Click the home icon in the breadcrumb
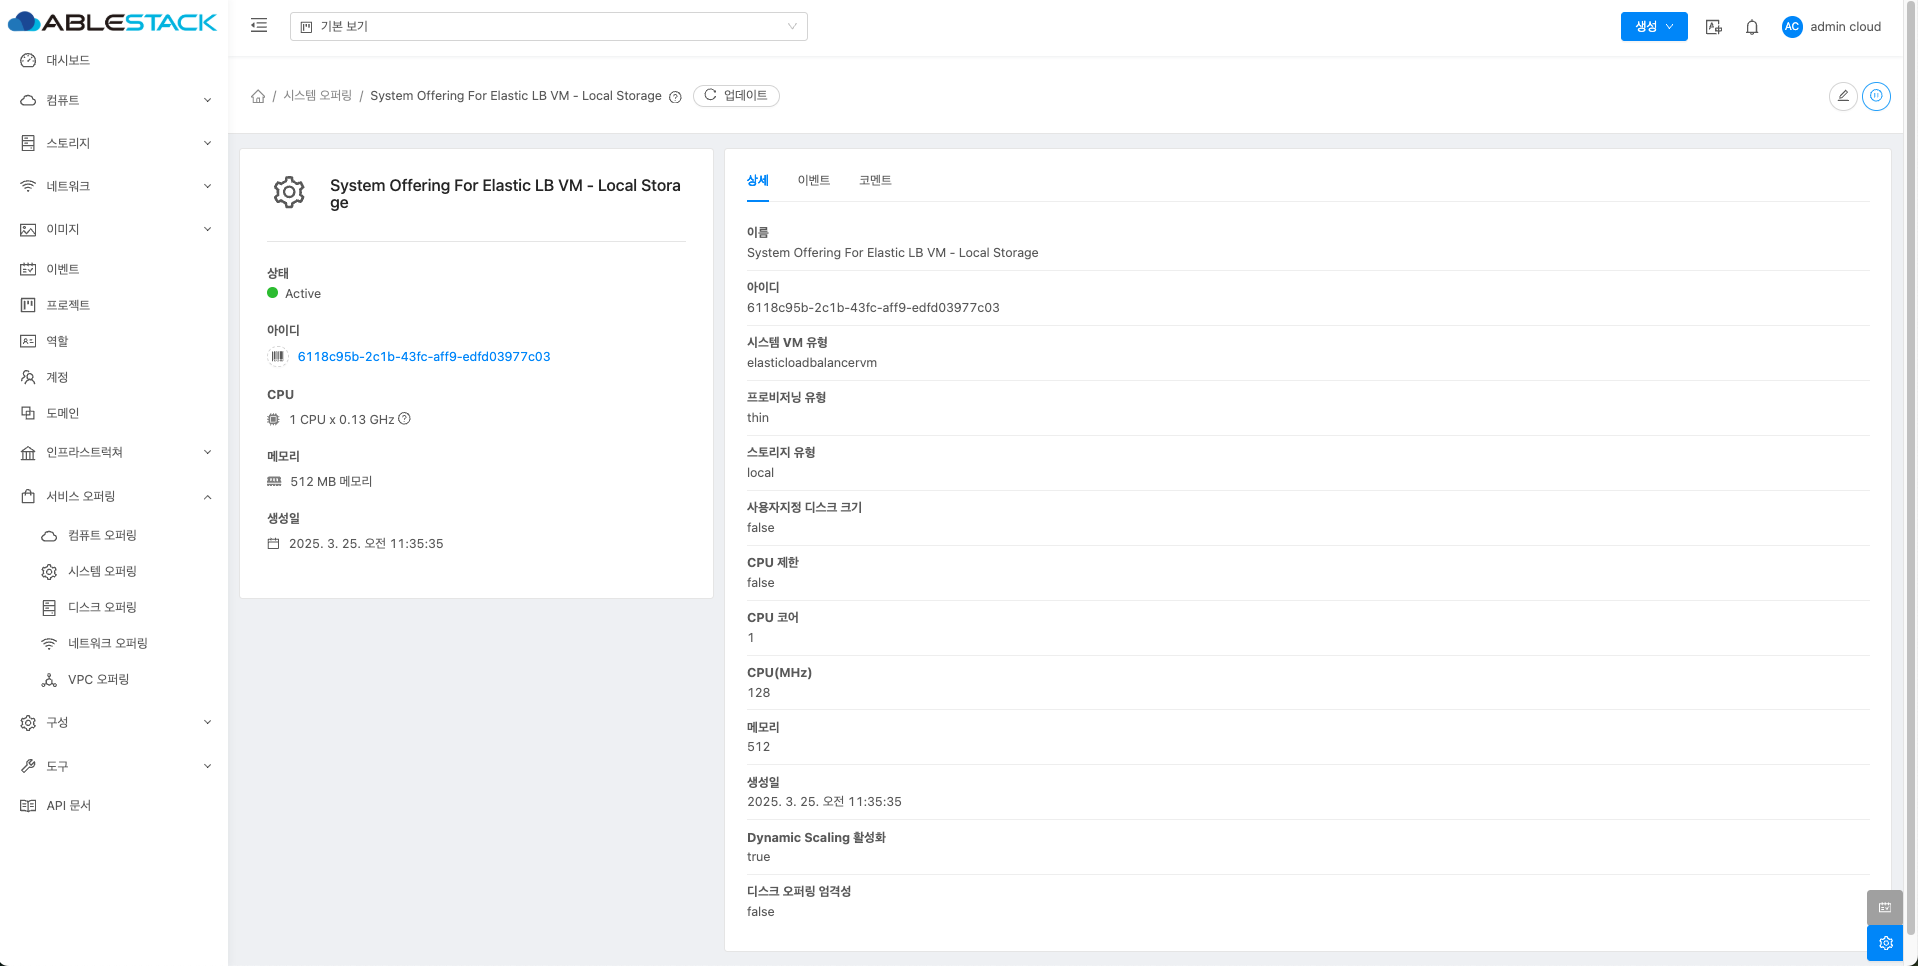This screenshot has height=966, width=1918. point(258,96)
